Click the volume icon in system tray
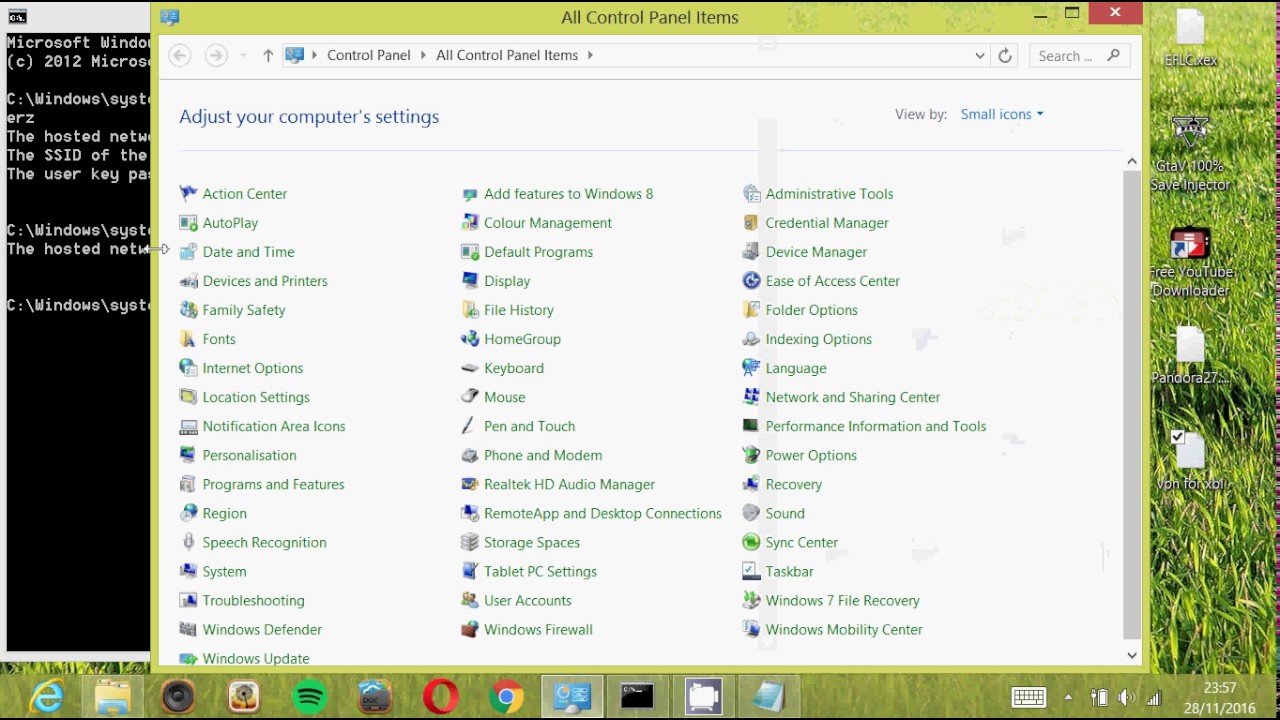 [x=1126, y=698]
